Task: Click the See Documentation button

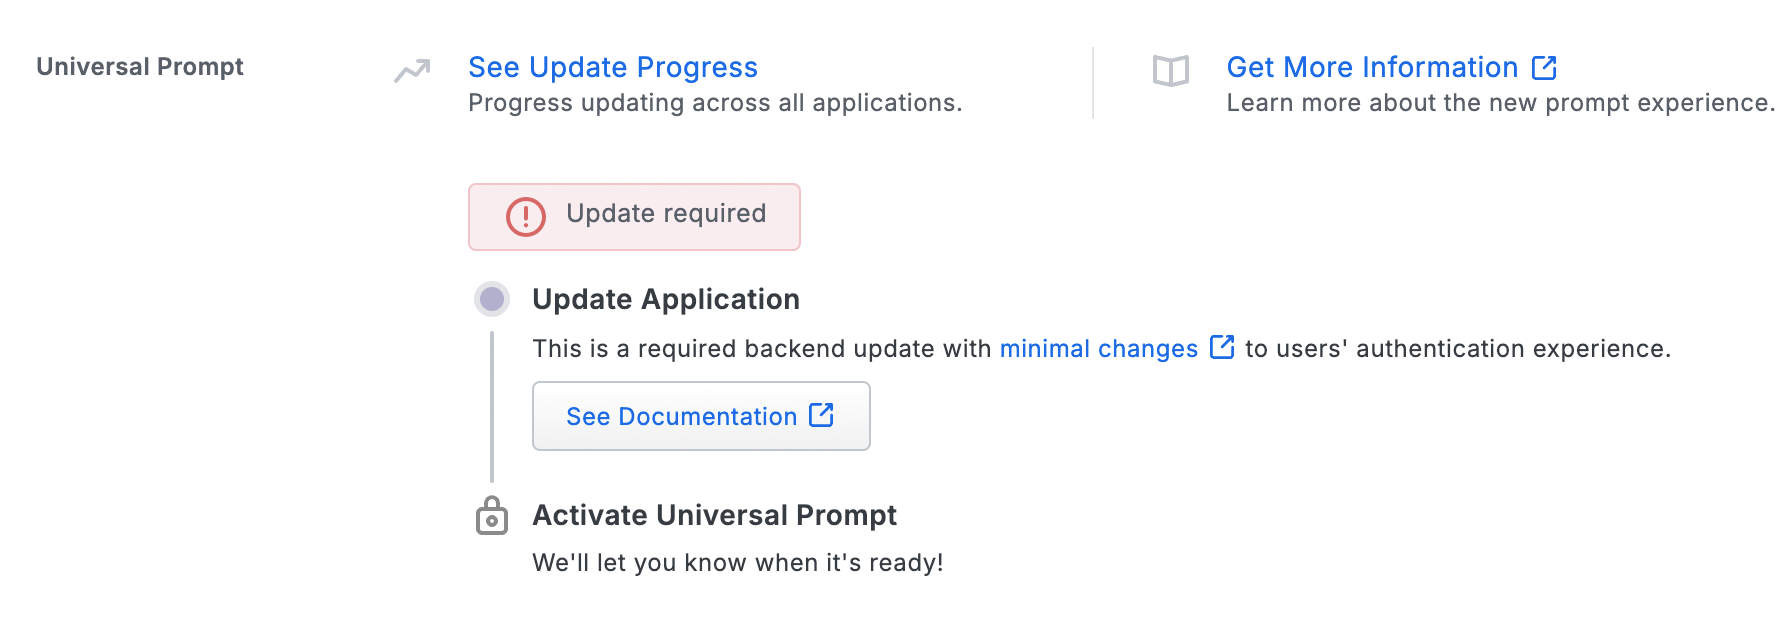Action: point(700,416)
